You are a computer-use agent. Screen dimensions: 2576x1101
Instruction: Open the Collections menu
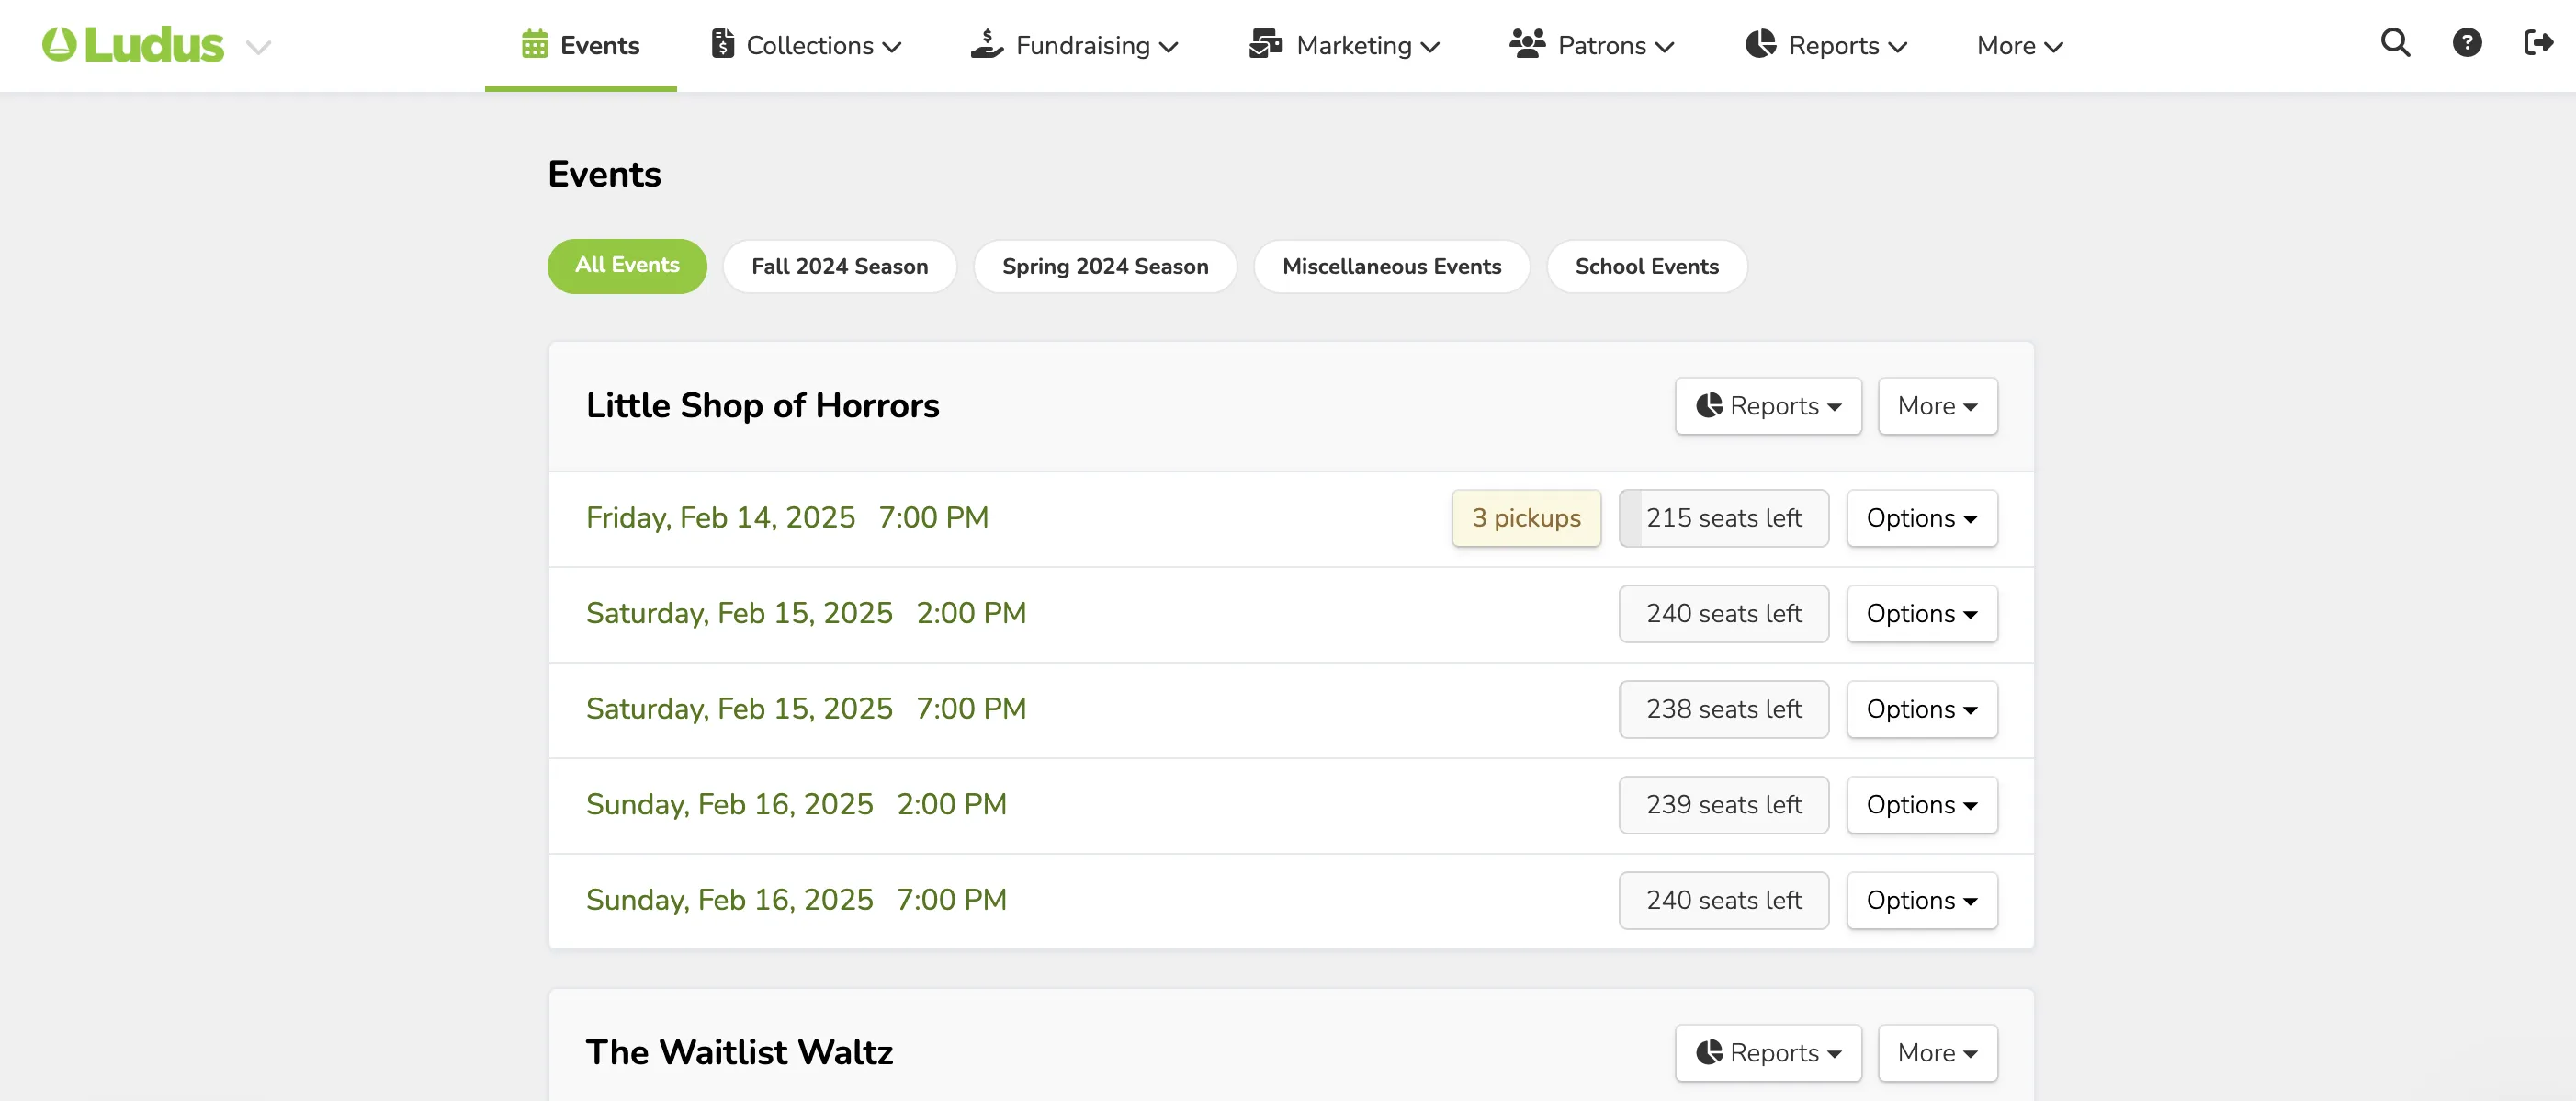coord(807,45)
